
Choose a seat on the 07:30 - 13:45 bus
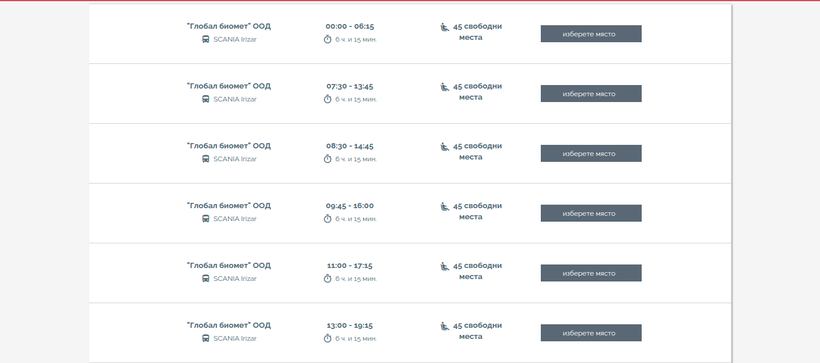coord(591,94)
